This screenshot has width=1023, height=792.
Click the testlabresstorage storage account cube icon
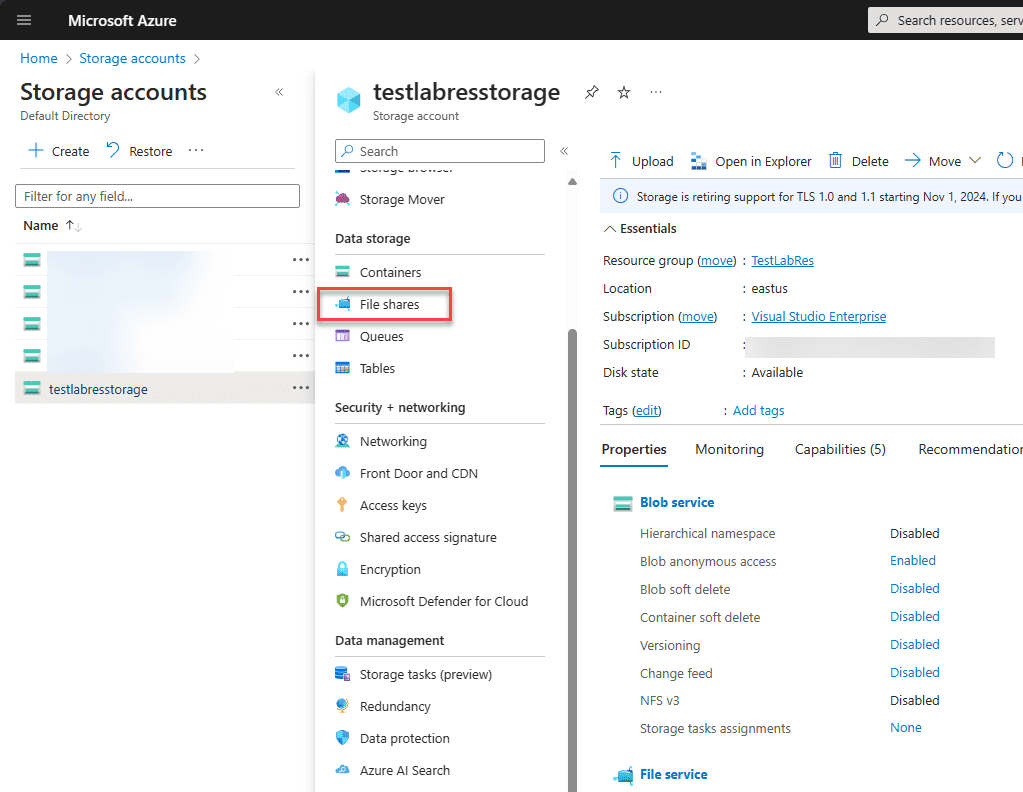348,100
